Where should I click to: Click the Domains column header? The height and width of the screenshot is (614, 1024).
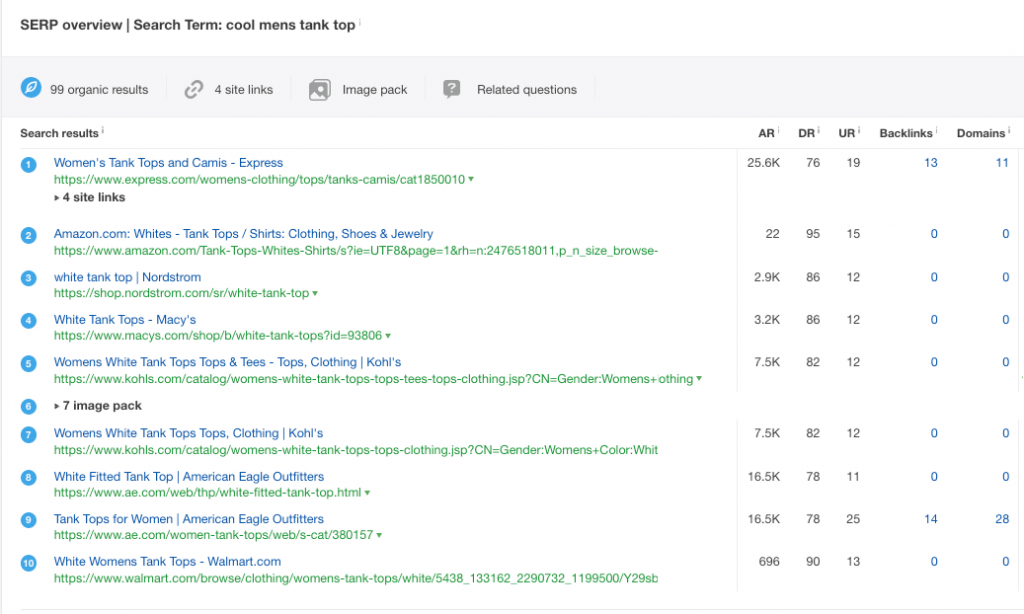coord(981,133)
